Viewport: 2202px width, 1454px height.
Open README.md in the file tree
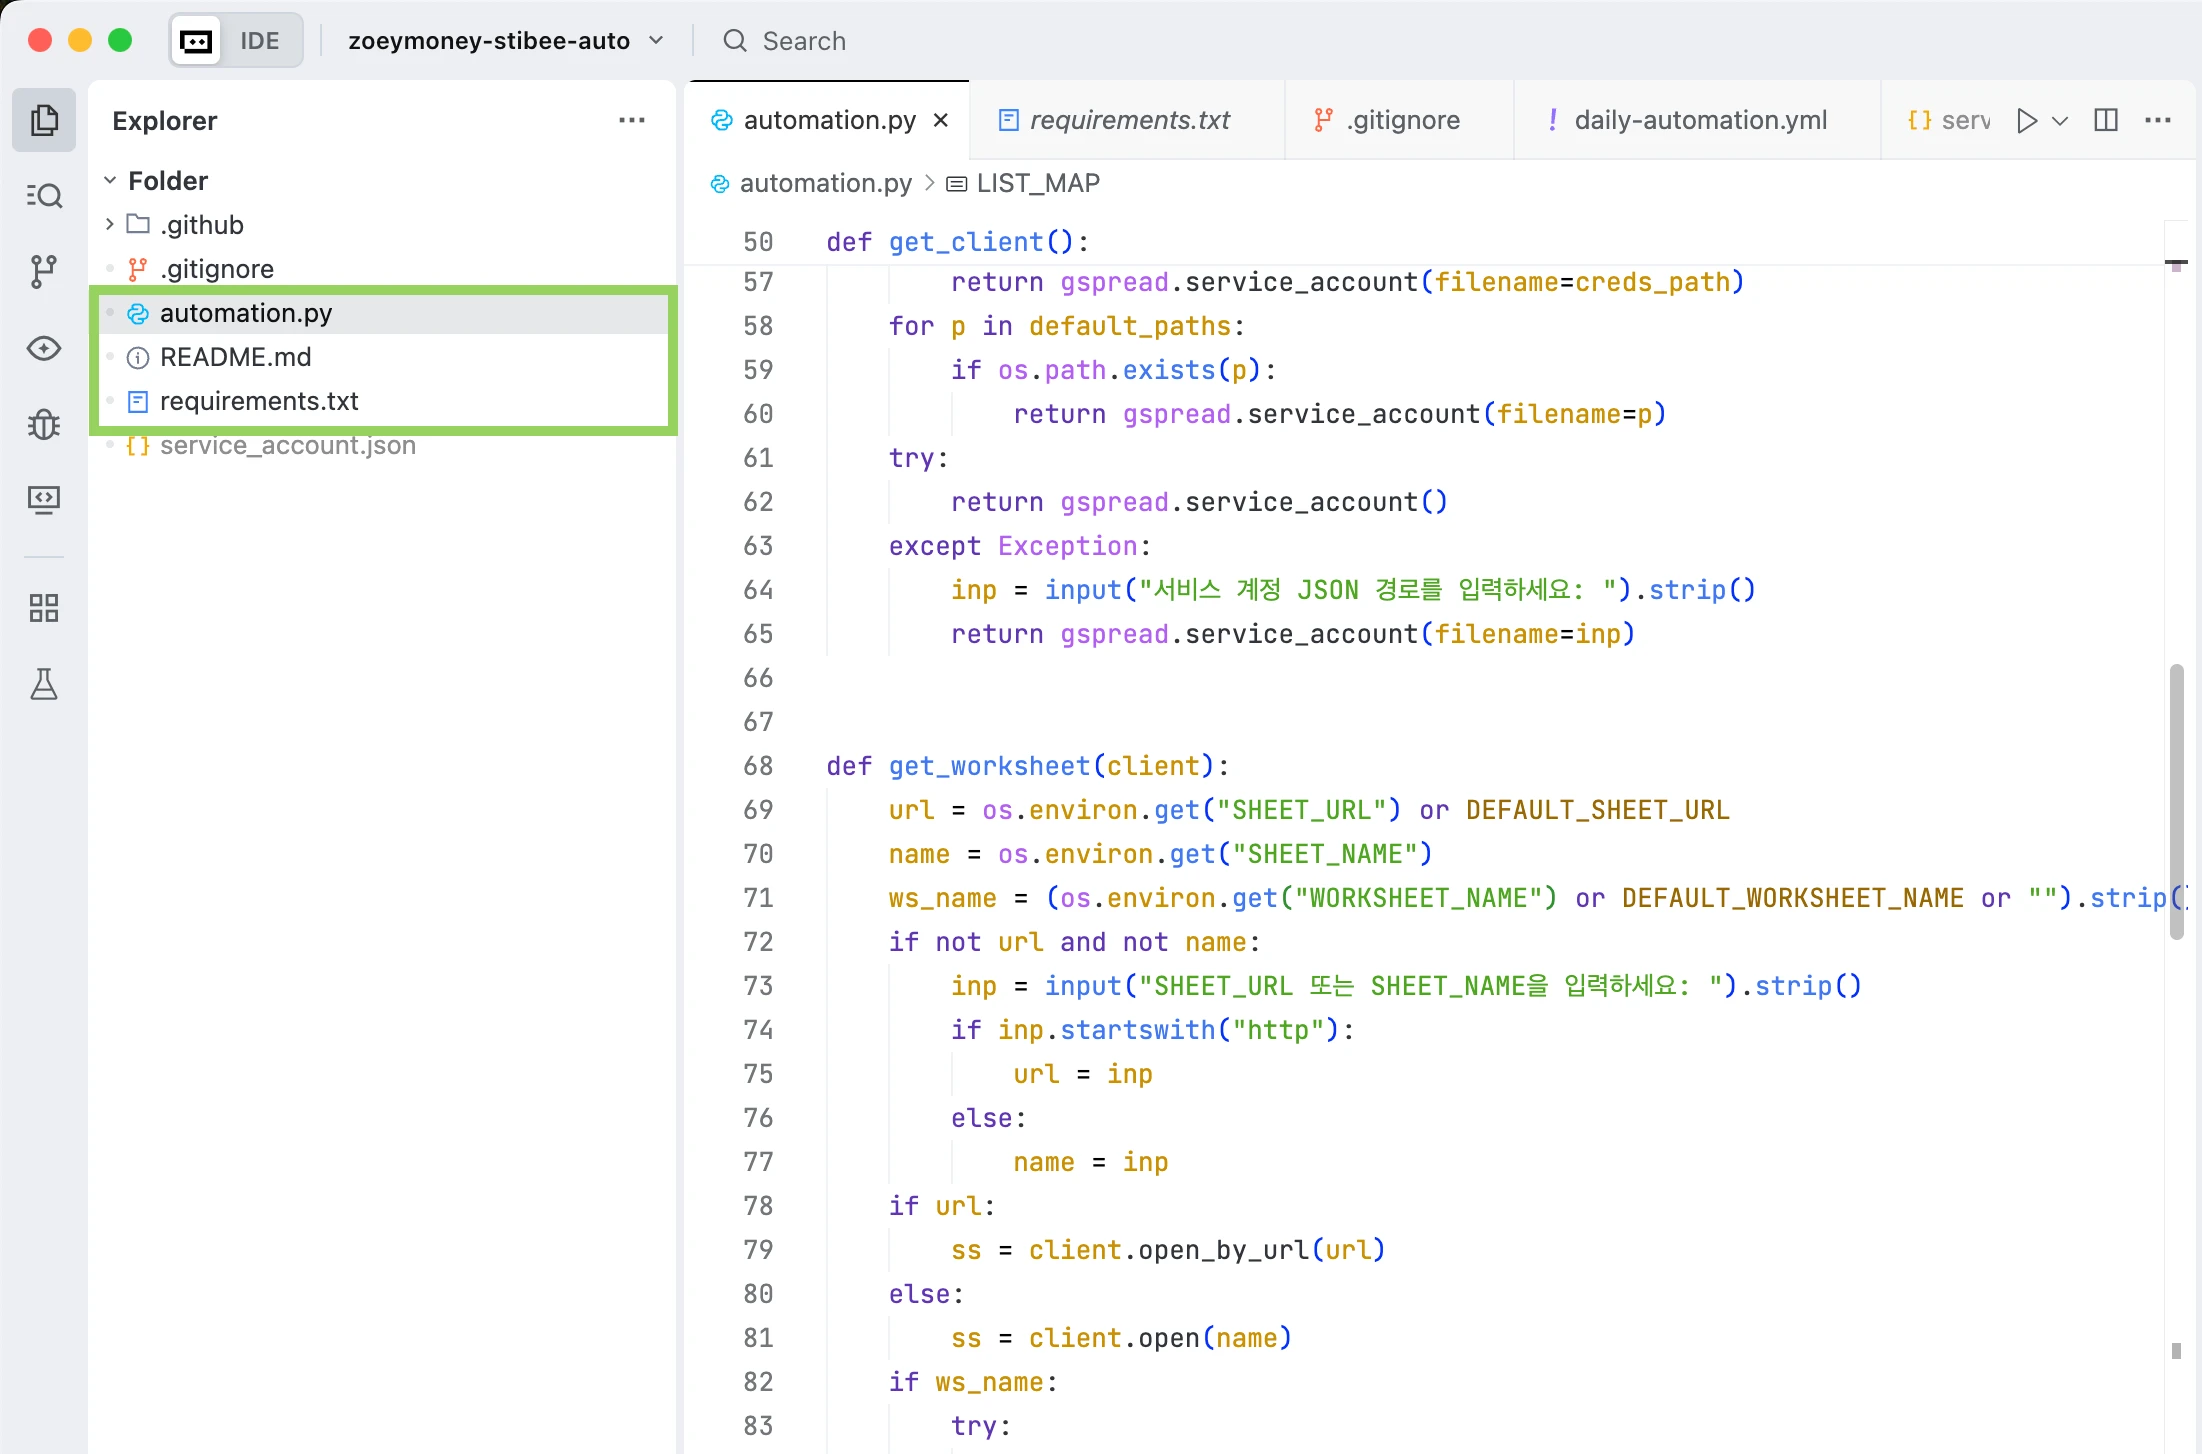[x=235, y=357]
